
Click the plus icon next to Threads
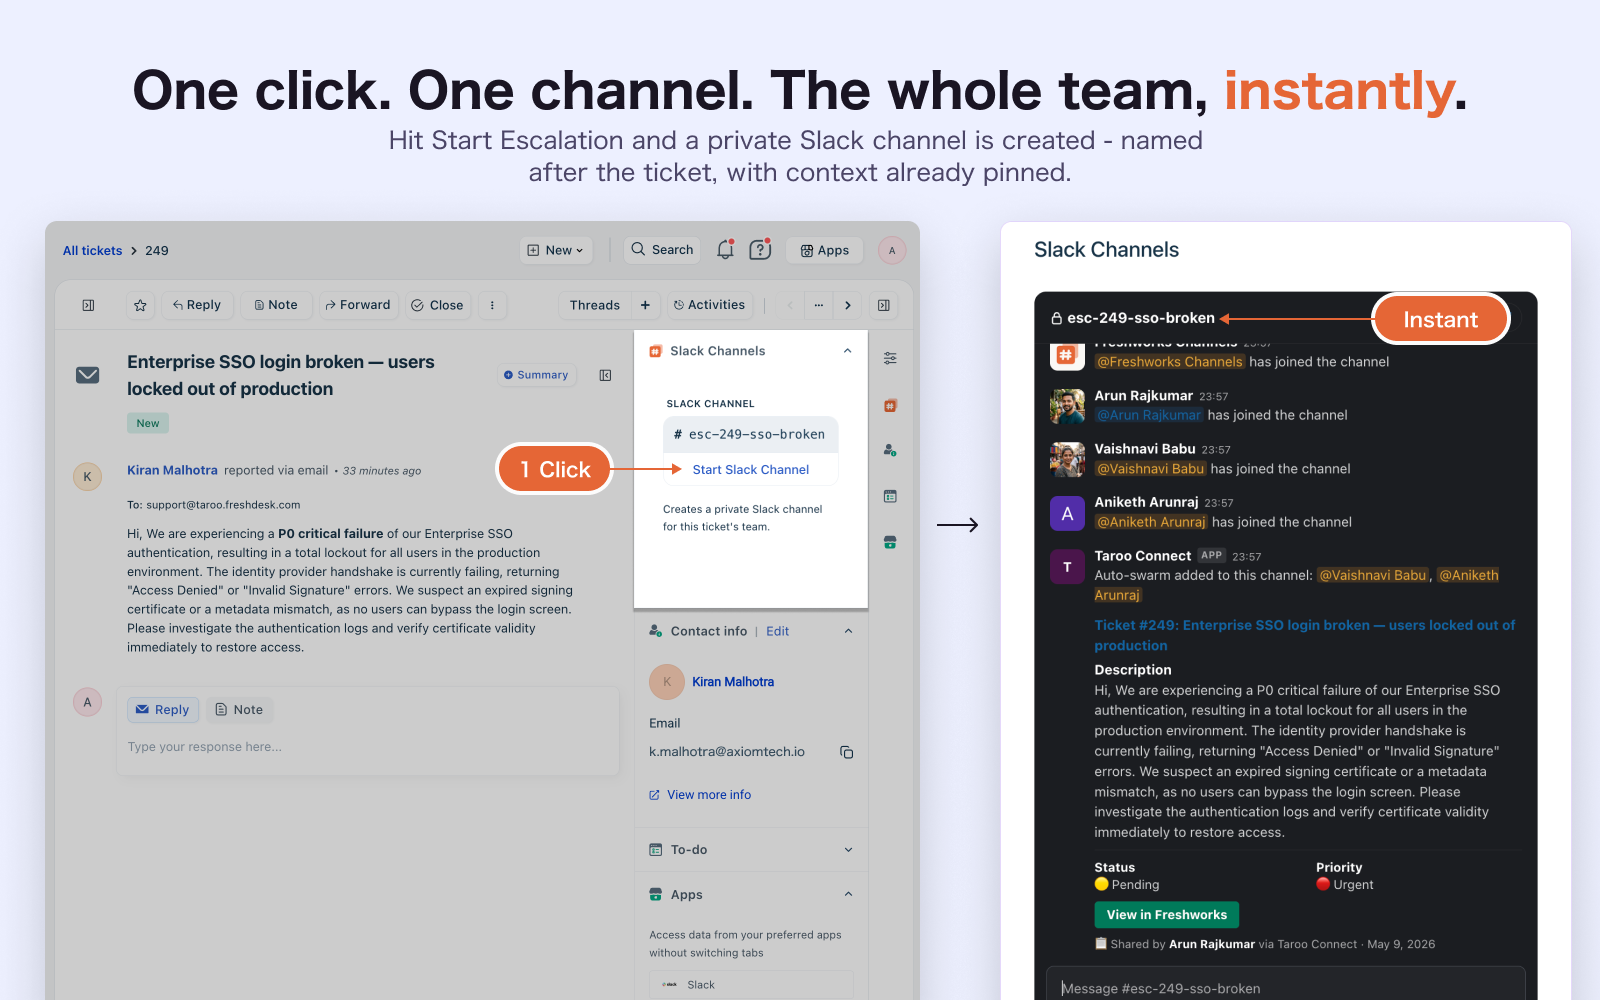pyautogui.click(x=645, y=305)
